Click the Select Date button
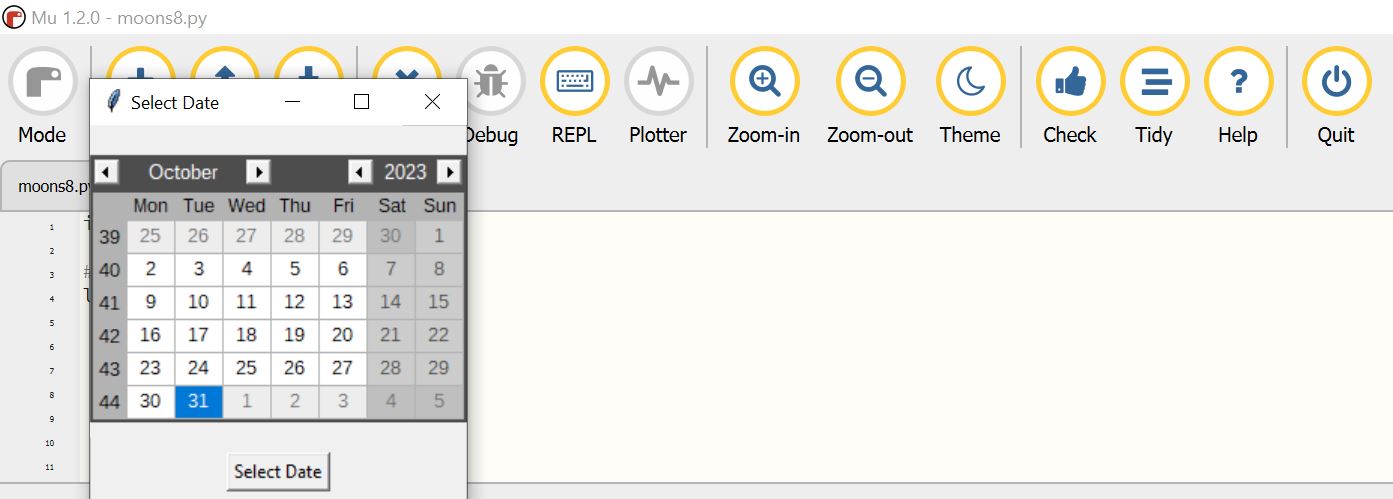The height and width of the screenshot is (499, 1393). point(278,471)
